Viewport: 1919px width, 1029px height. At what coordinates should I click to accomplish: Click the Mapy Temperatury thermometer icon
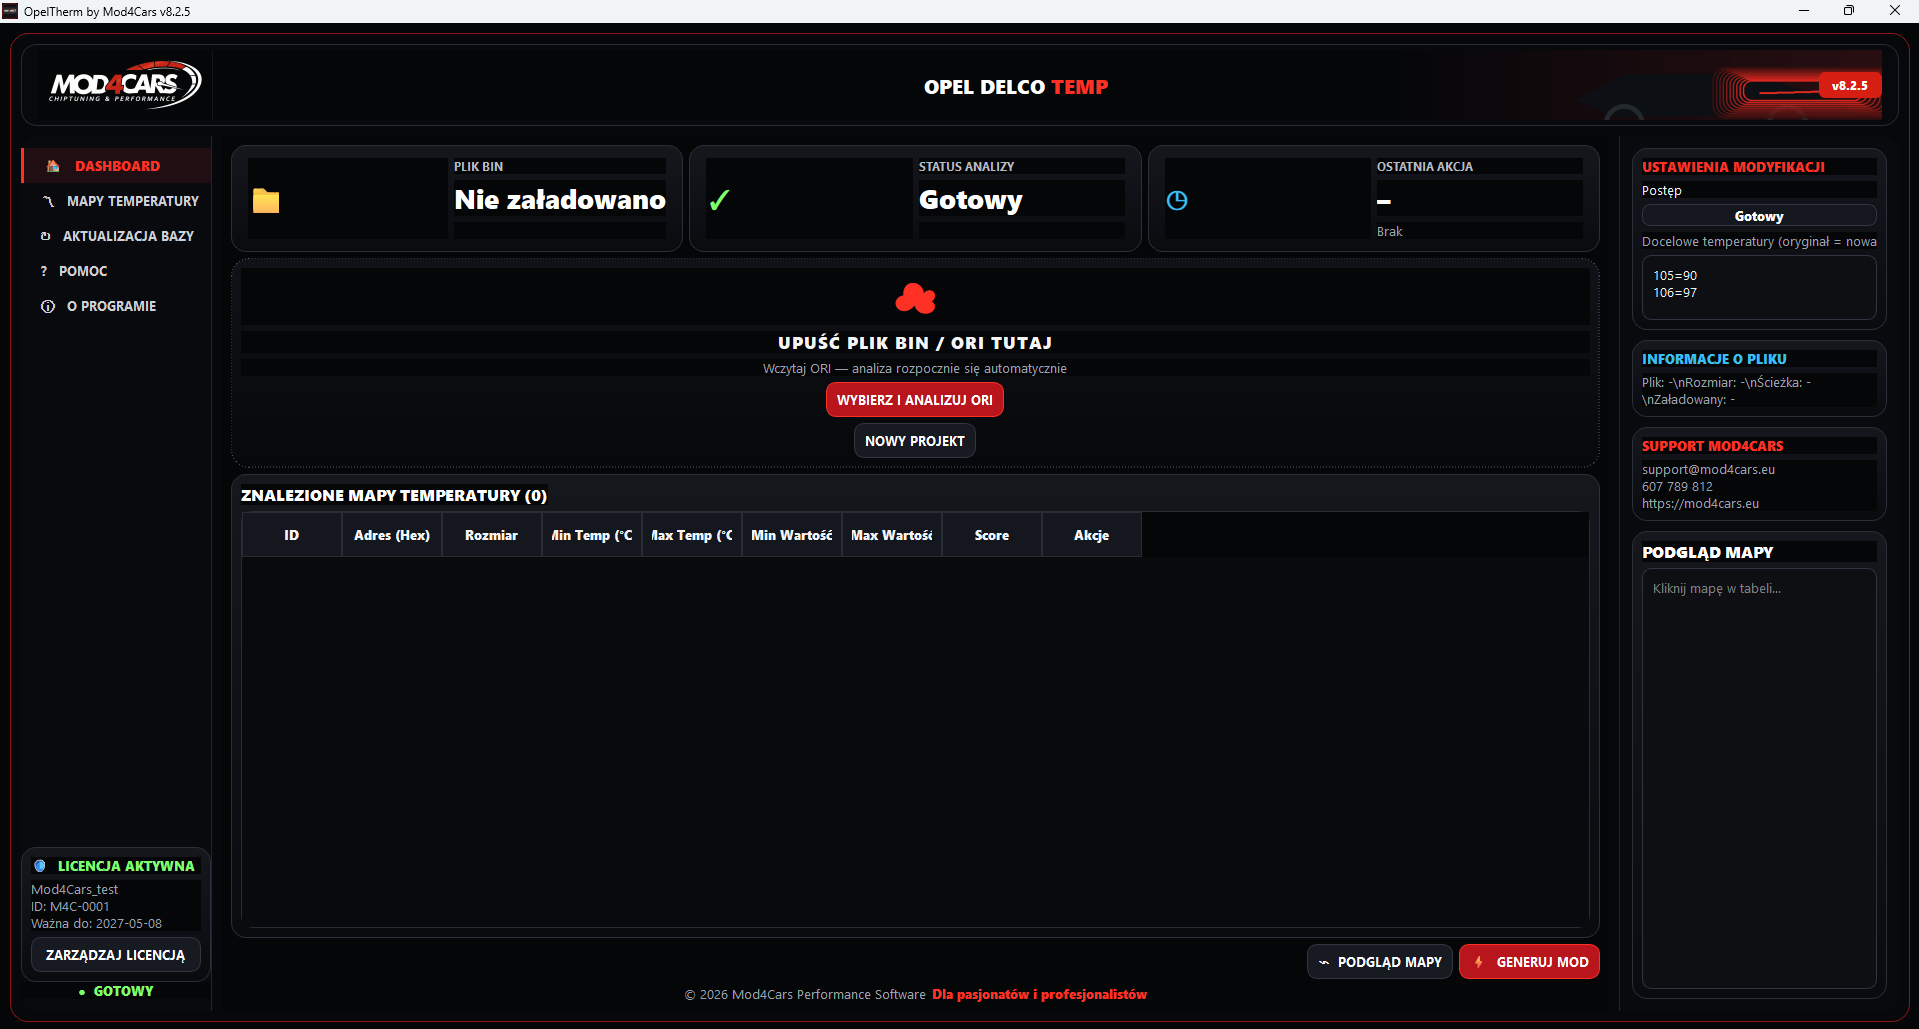click(x=48, y=201)
